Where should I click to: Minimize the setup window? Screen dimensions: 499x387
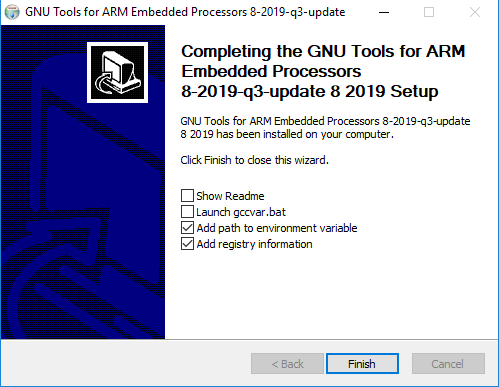[384, 12]
